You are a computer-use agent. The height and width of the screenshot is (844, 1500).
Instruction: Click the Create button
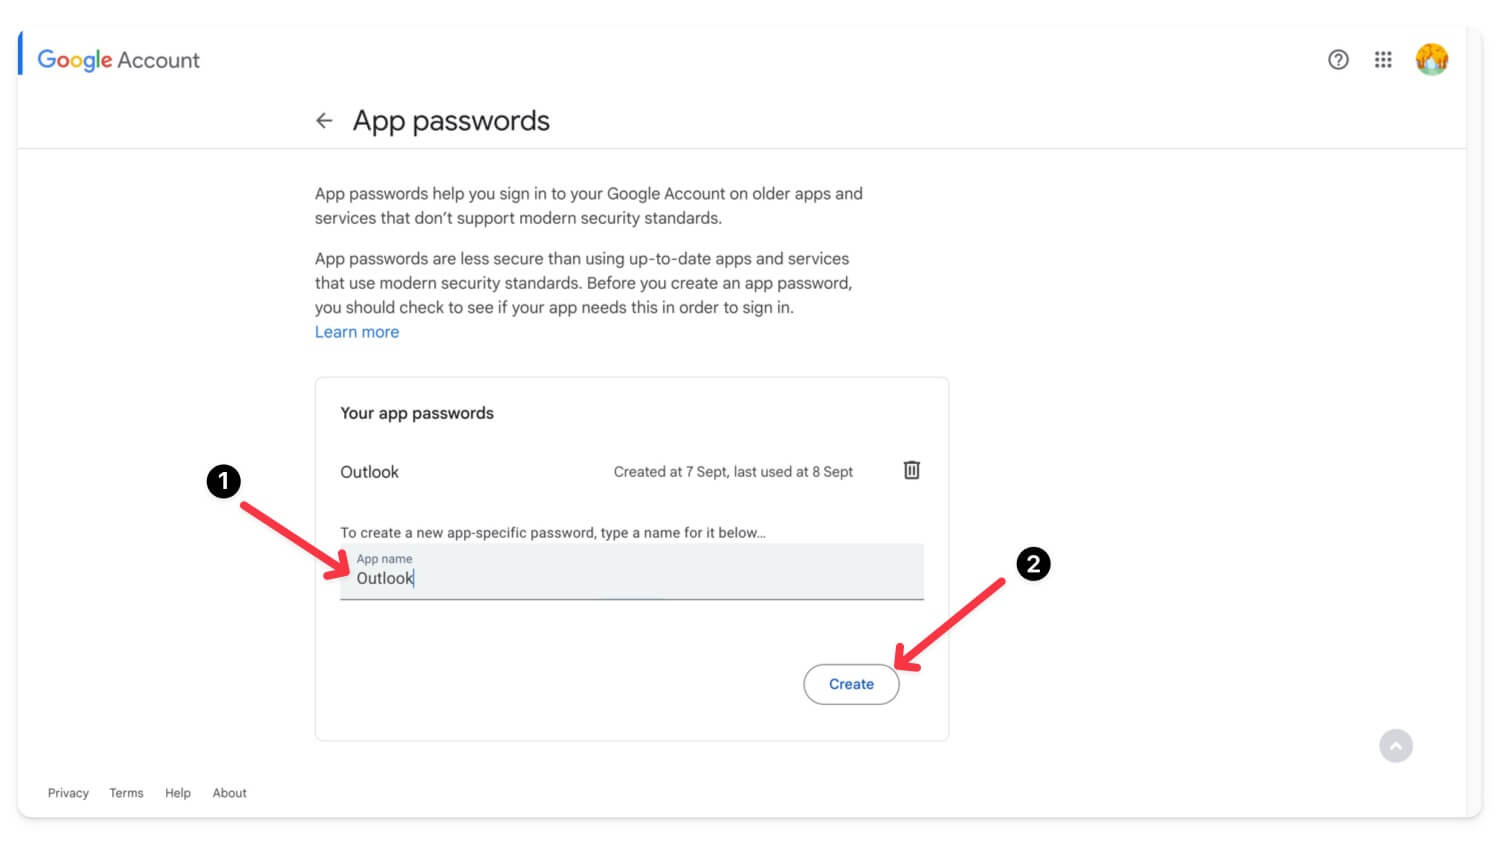tap(851, 684)
